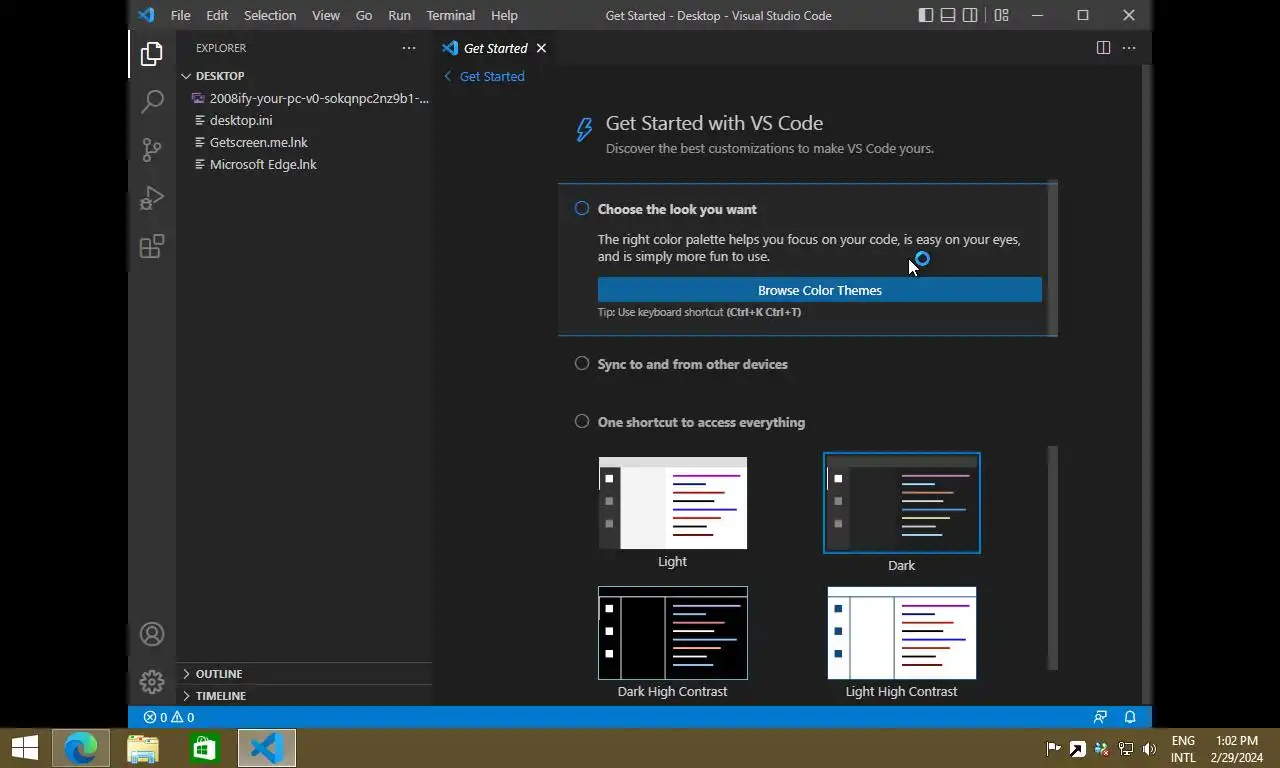This screenshot has height=768, width=1280.
Task: Open the Accounts icon in activity bar
Action: [x=152, y=634]
